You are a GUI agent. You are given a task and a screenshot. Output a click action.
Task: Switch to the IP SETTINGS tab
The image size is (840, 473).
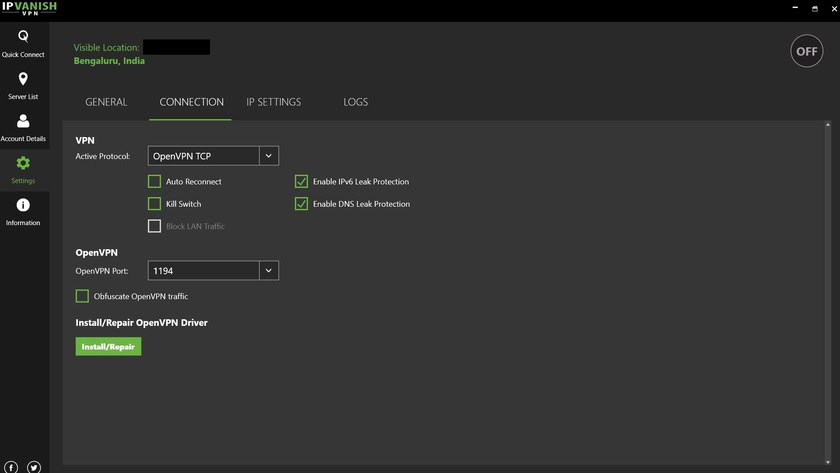(x=273, y=102)
